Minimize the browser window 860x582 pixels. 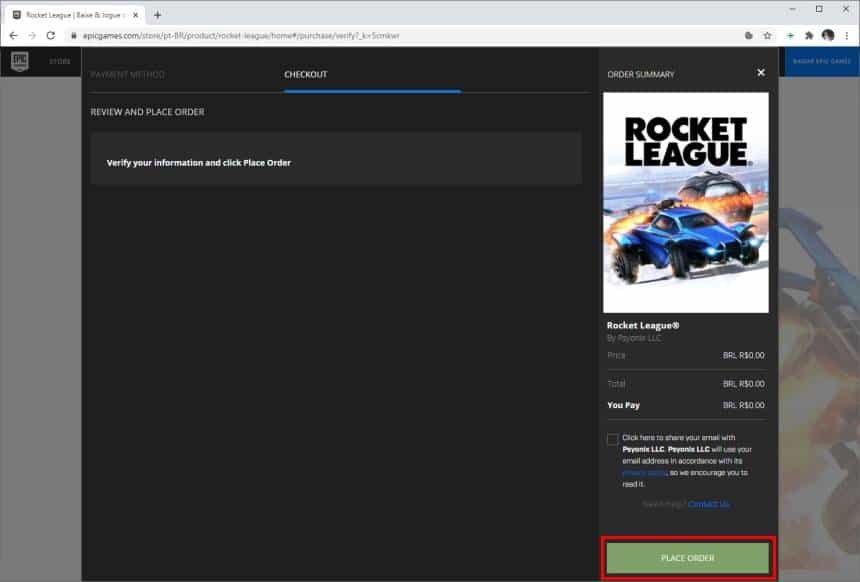coord(793,9)
